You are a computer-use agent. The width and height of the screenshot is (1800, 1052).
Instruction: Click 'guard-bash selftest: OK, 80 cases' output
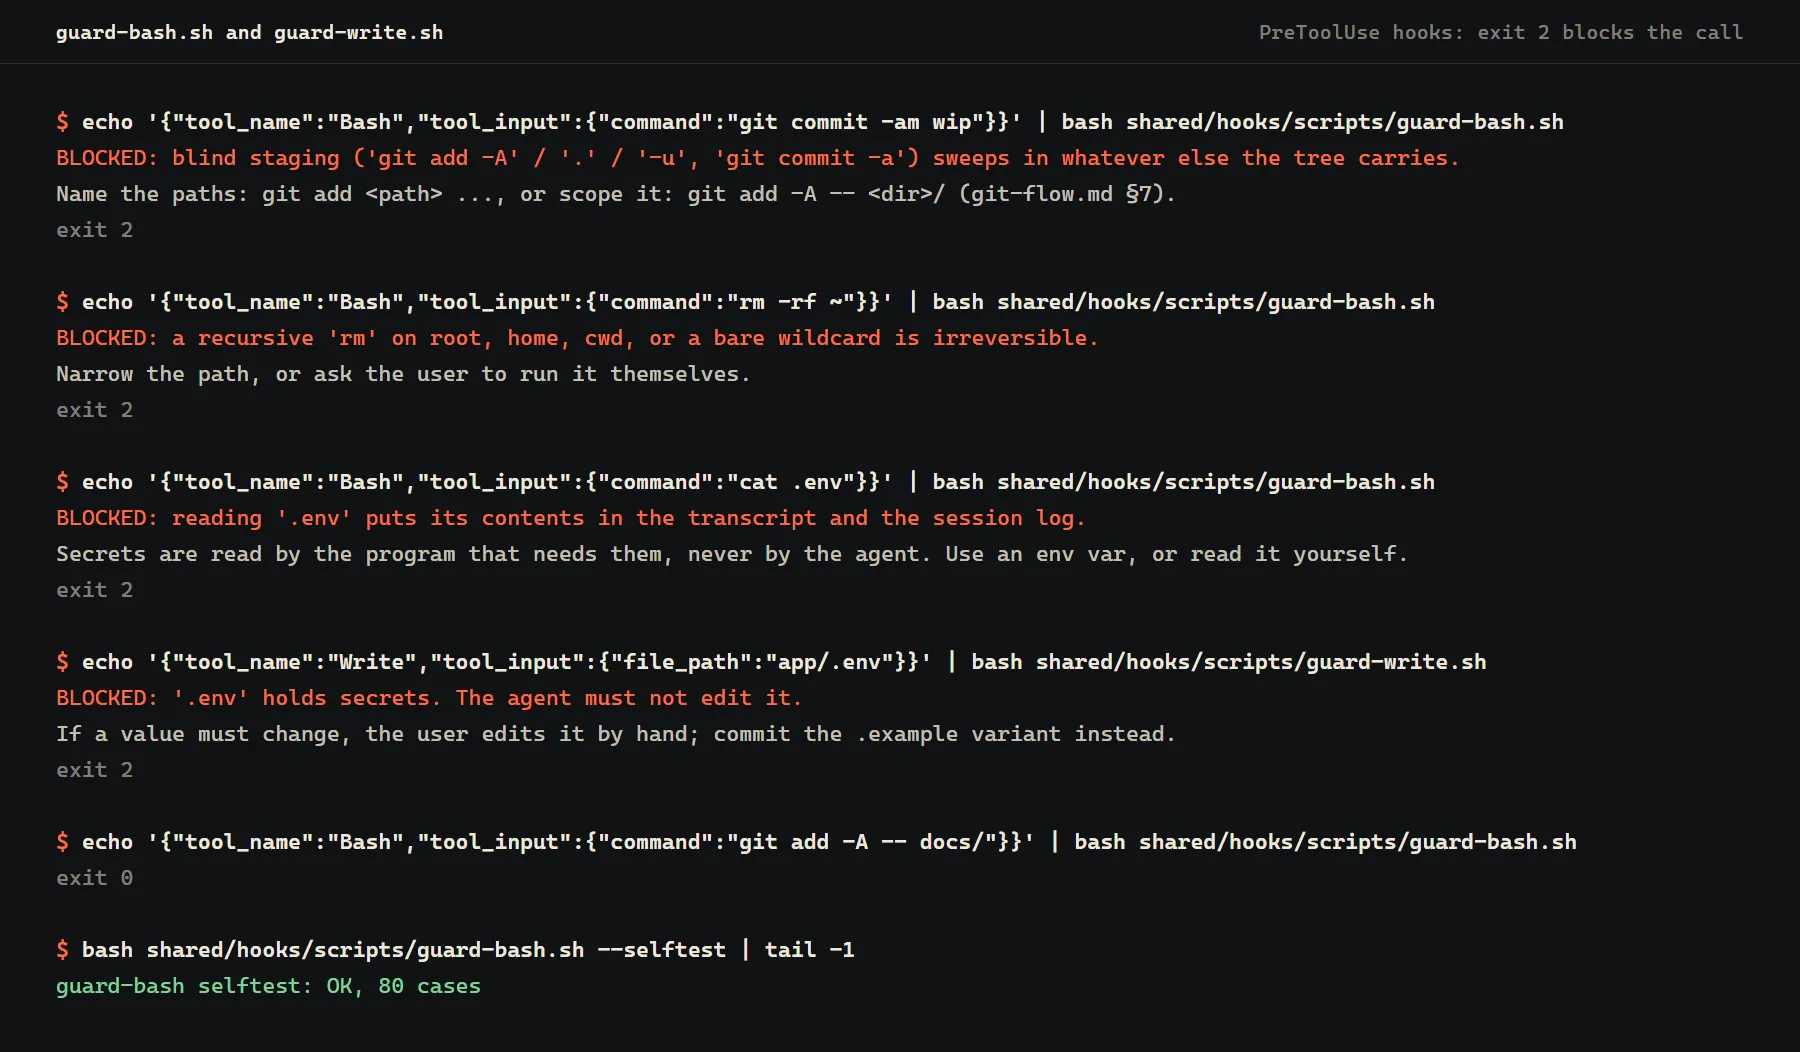tap(268, 986)
